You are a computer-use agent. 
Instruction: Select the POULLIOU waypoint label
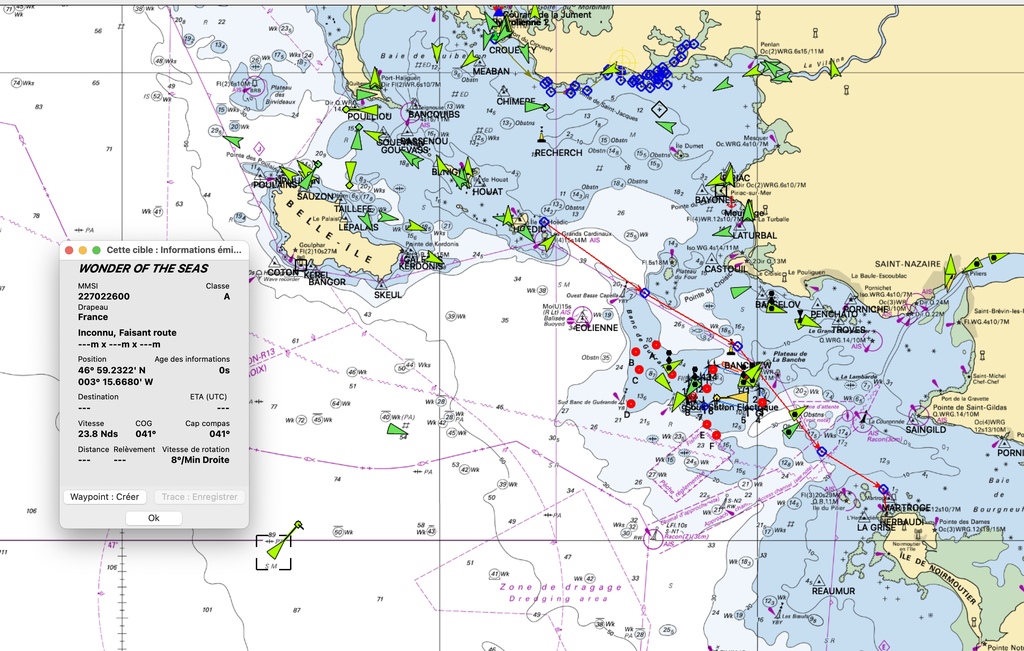370,116
